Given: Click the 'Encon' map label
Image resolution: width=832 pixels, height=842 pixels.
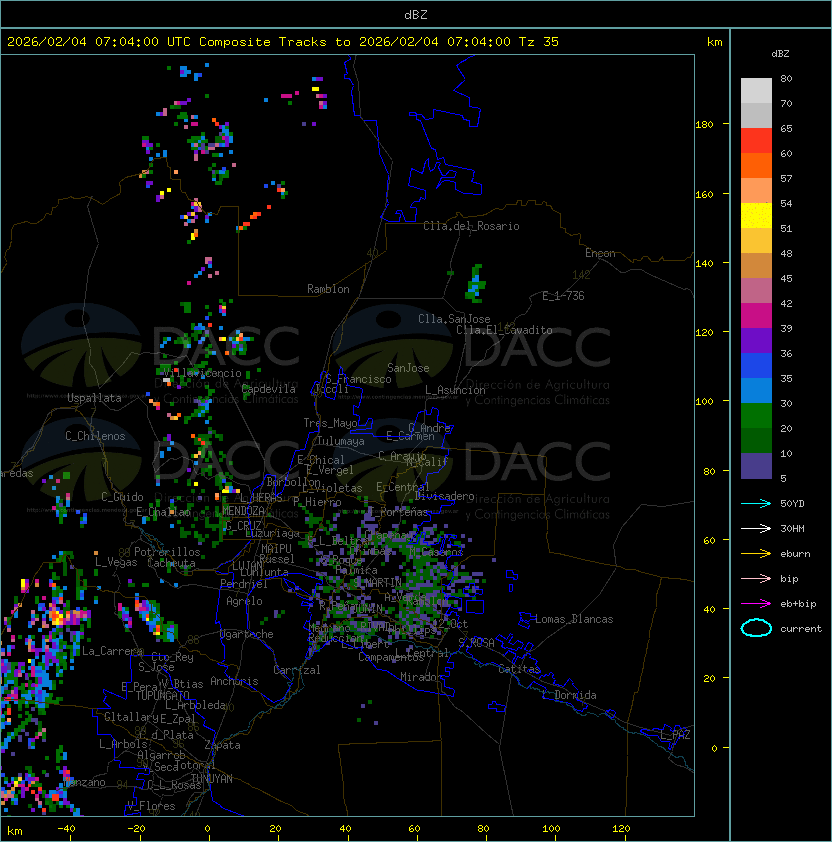Looking at the screenshot, I should point(600,253).
